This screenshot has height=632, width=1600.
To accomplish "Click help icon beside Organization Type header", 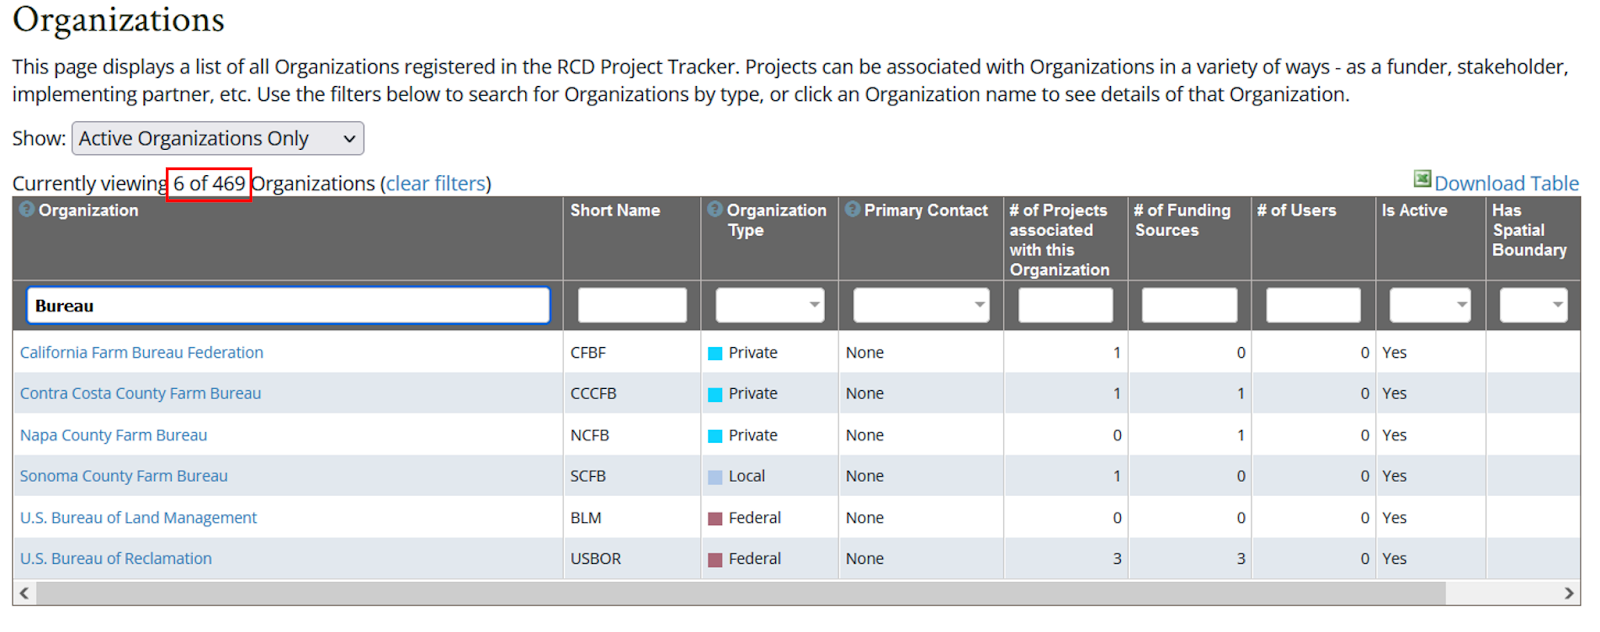I will click(x=715, y=209).
